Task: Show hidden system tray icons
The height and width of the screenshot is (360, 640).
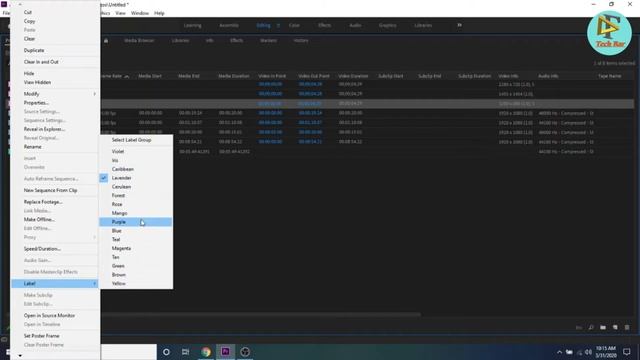Action: 559,352
